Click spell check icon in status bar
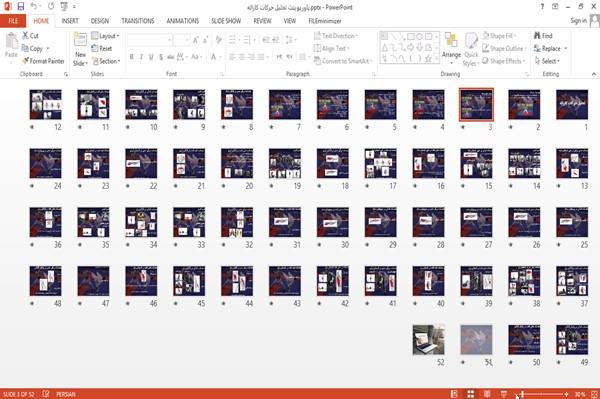This screenshot has height=399, width=600. pos(46,394)
